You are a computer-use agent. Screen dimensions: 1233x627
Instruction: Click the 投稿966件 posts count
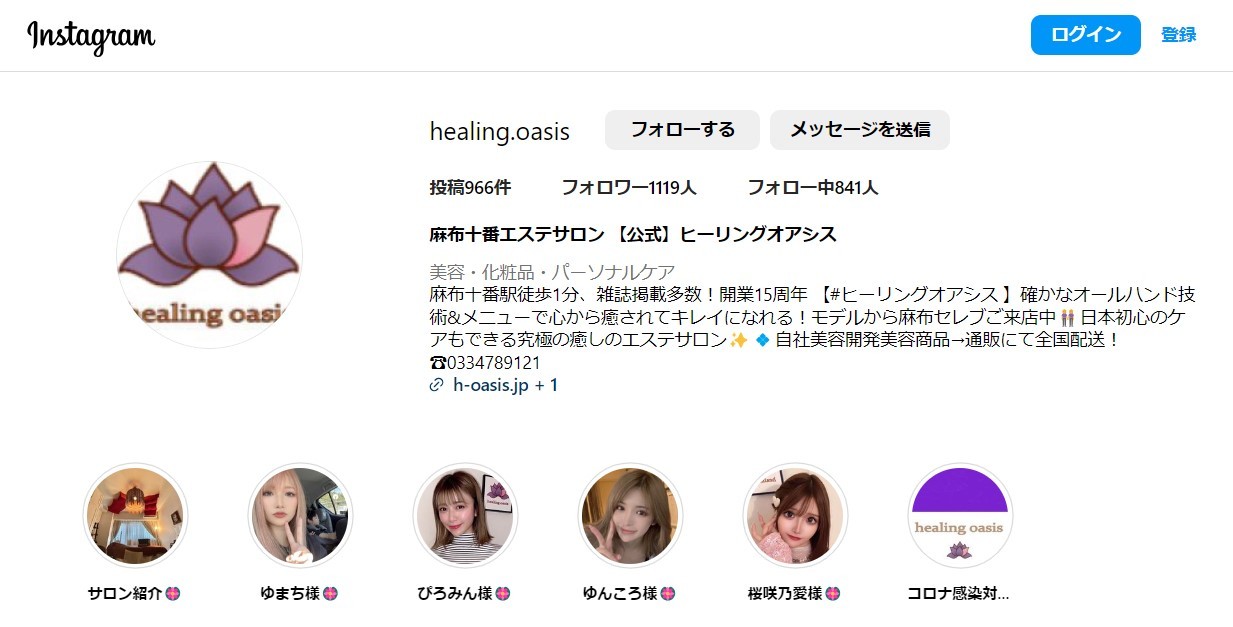tap(470, 187)
